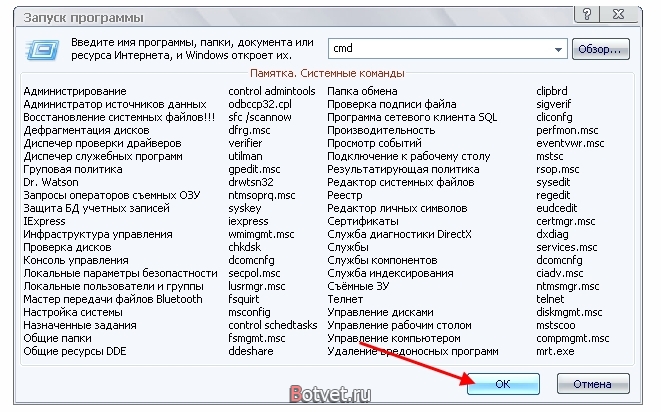This screenshot has height=412, width=661.
Task: Select the text 'sfc /scannow'
Action: [x=260, y=117]
